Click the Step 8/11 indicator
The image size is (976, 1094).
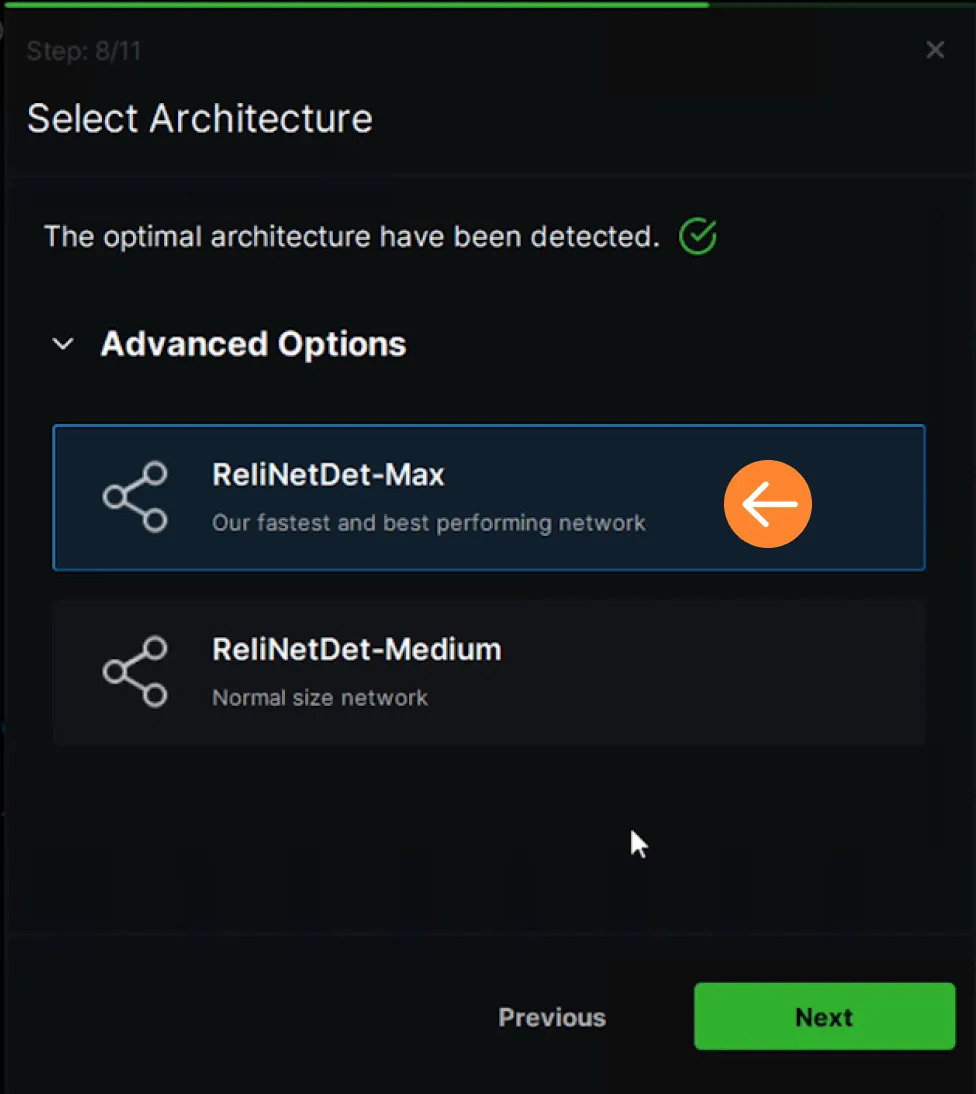click(84, 51)
